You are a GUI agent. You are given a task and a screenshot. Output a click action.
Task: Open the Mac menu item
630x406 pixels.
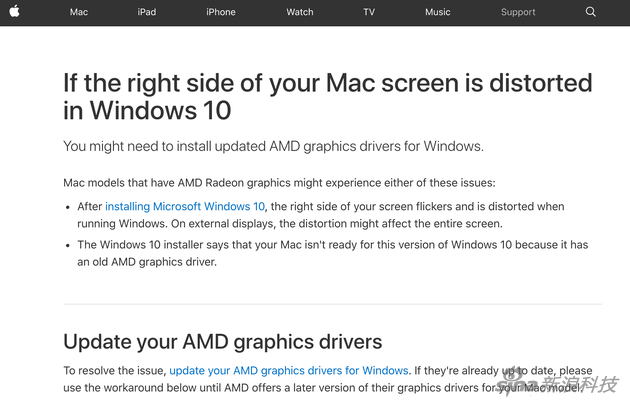(79, 12)
